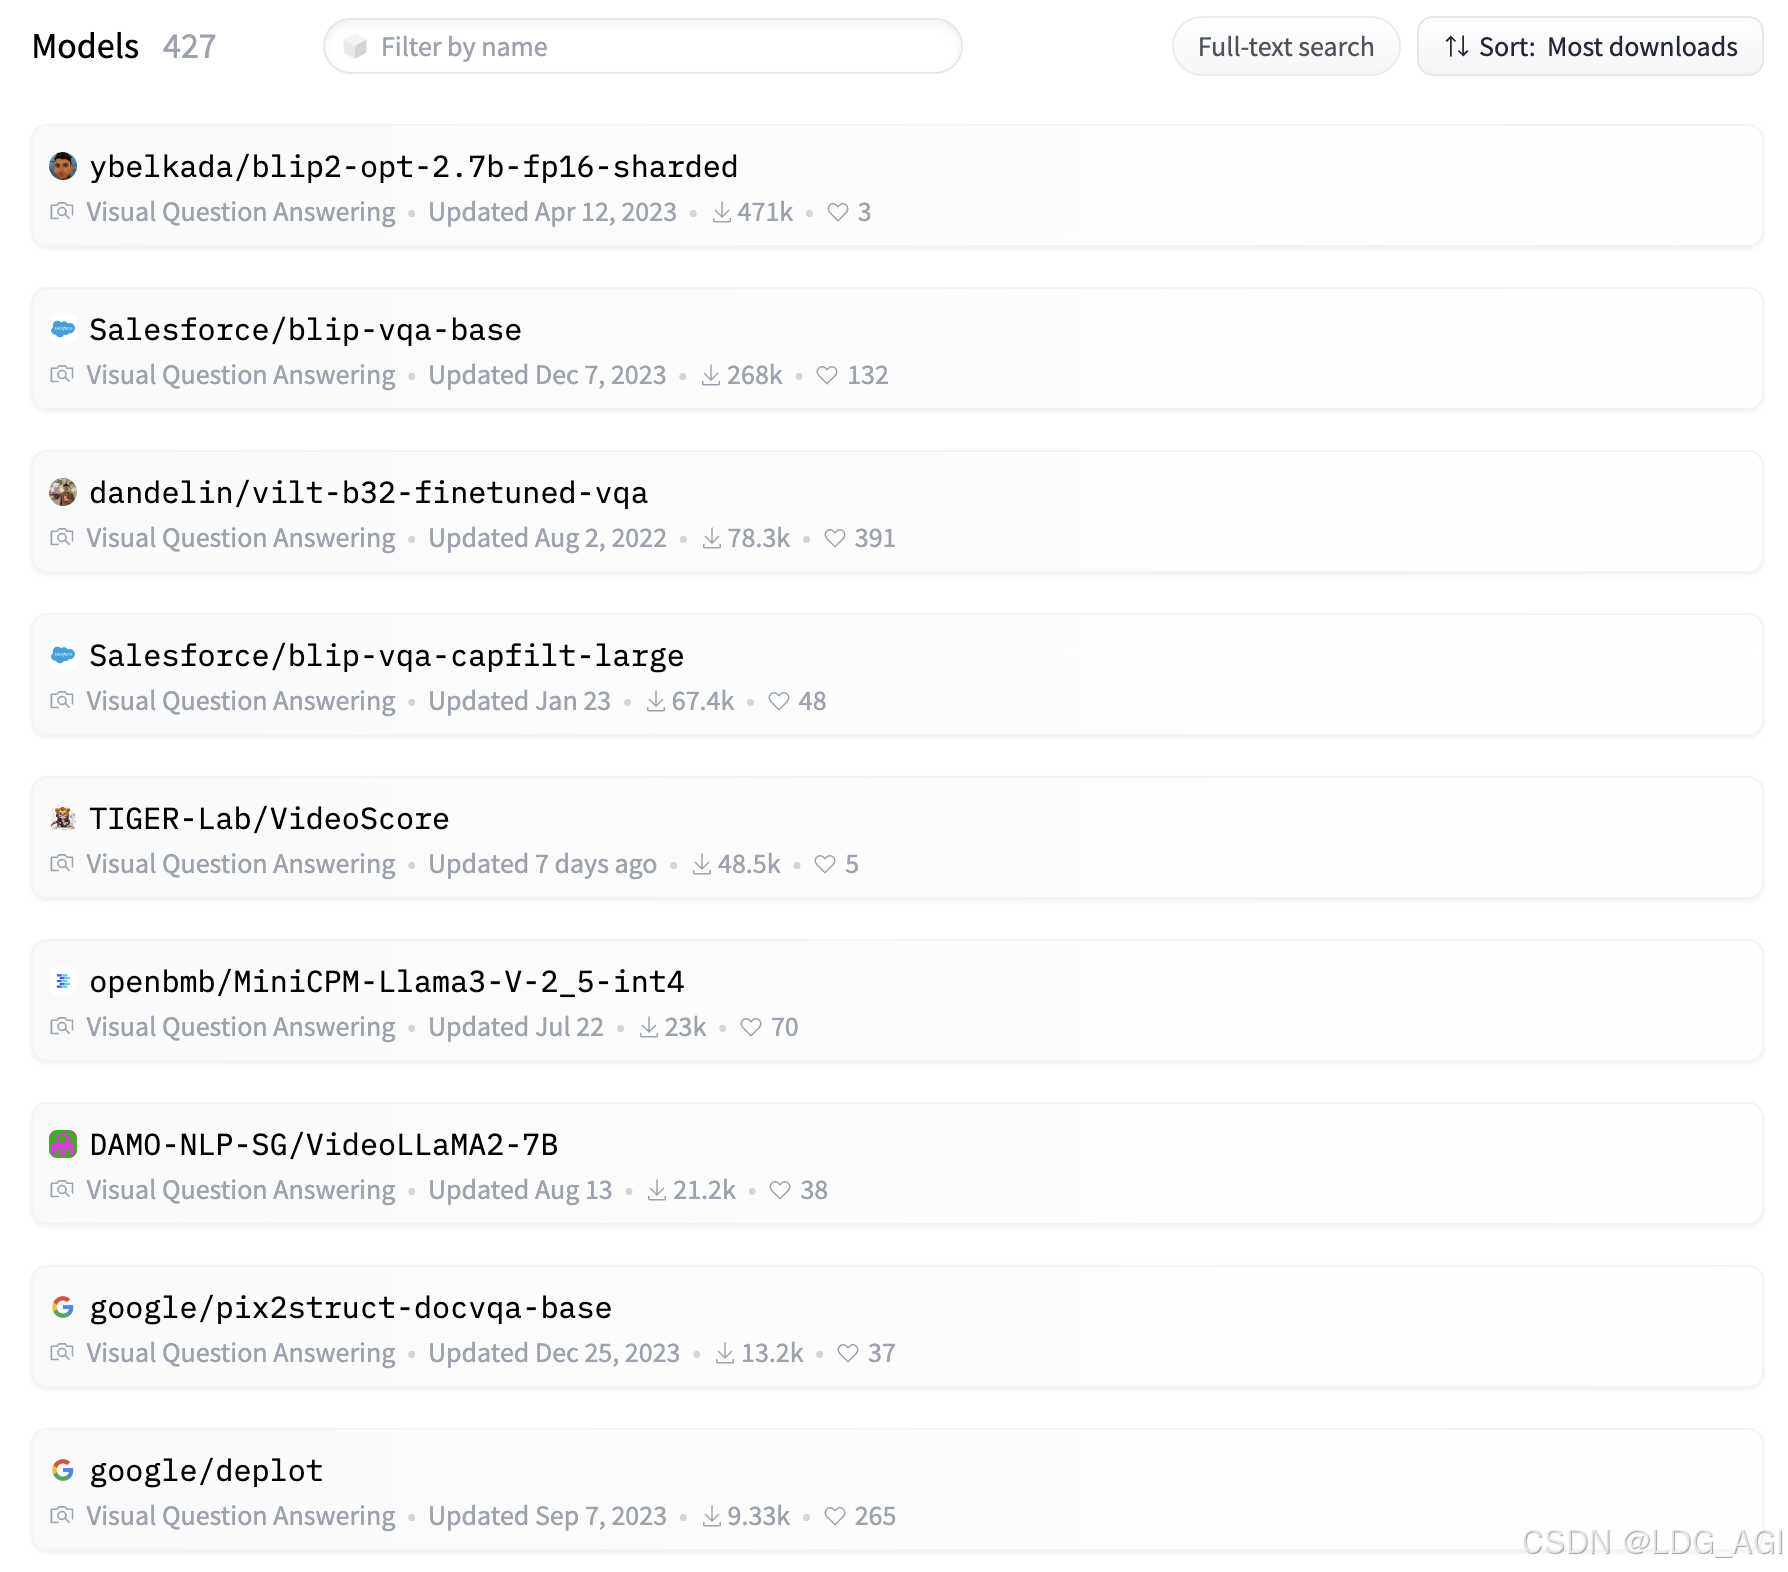Click the heart icon showing 265 likes
1788x1572 pixels.
[x=835, y=1516]
